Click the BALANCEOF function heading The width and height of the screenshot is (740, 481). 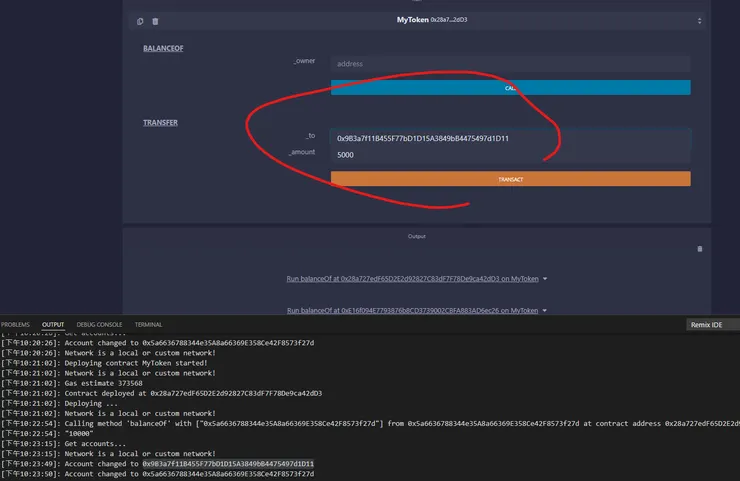pyautogui.click(x=163, y=48)
